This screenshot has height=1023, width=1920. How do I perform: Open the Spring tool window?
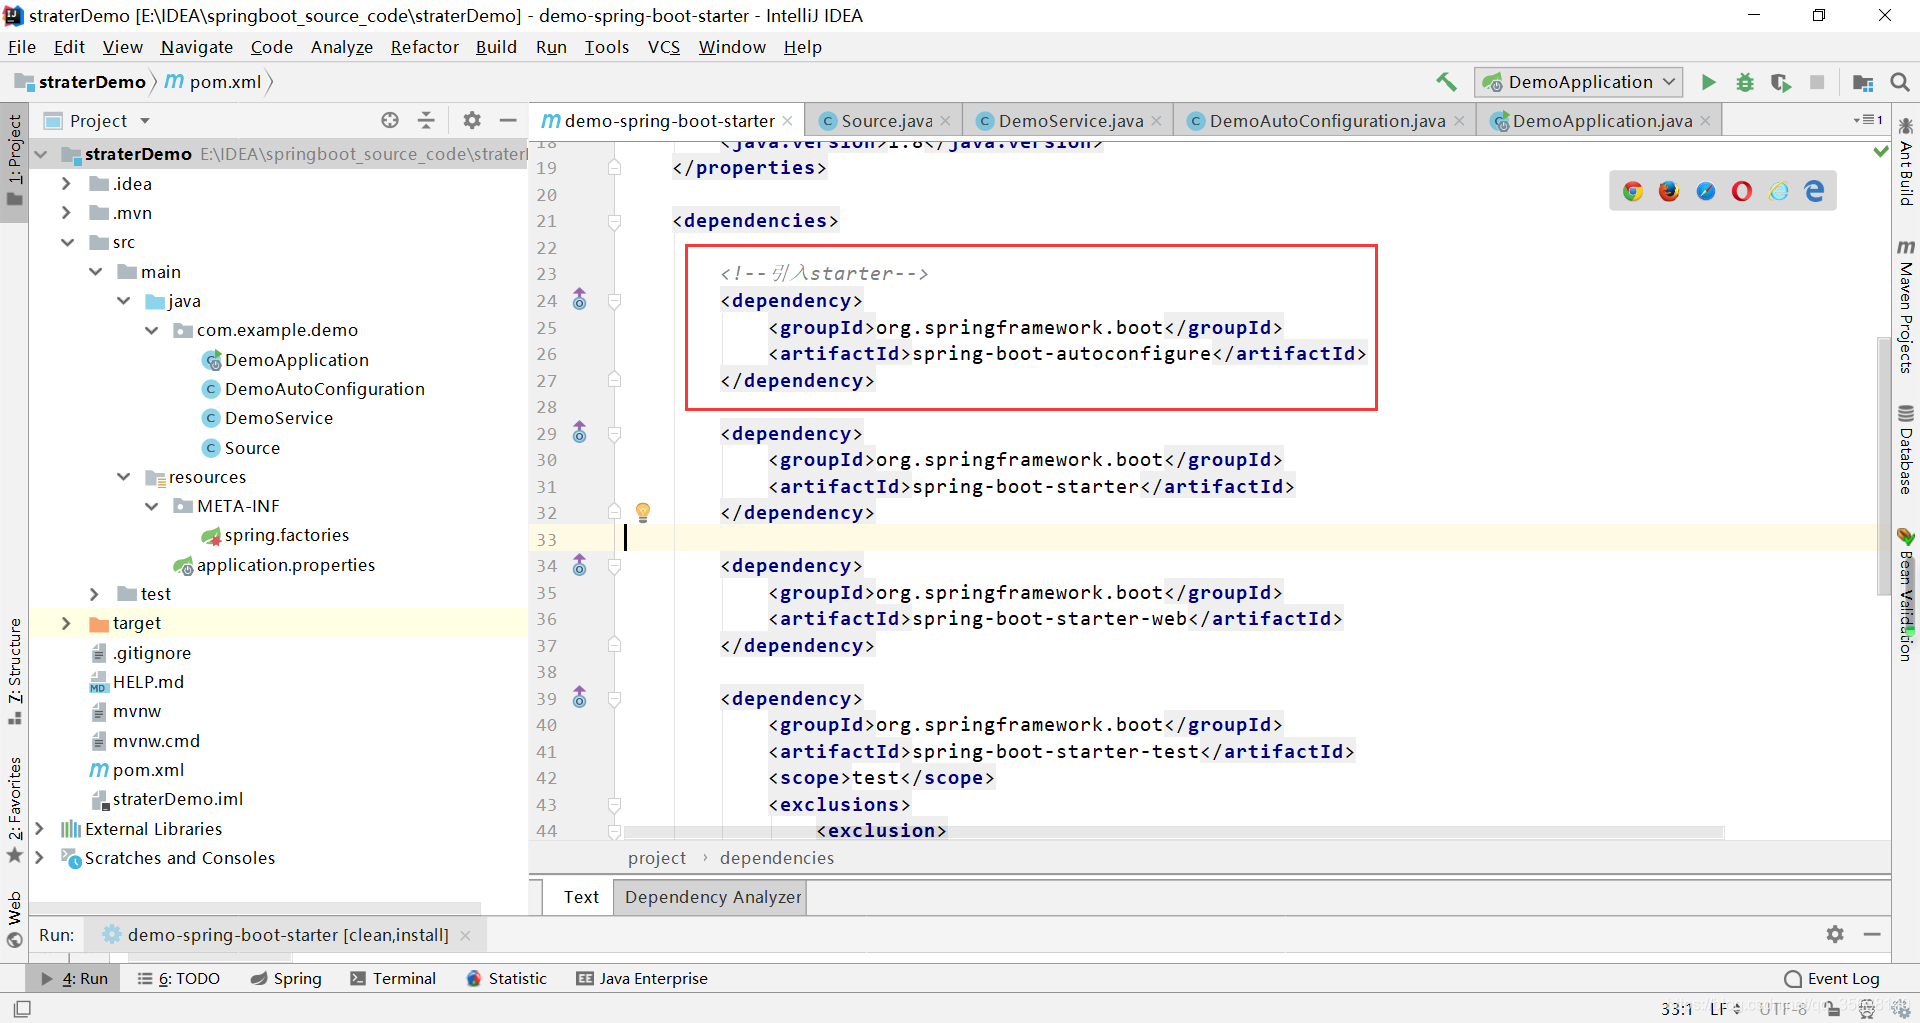click(286, 978)
